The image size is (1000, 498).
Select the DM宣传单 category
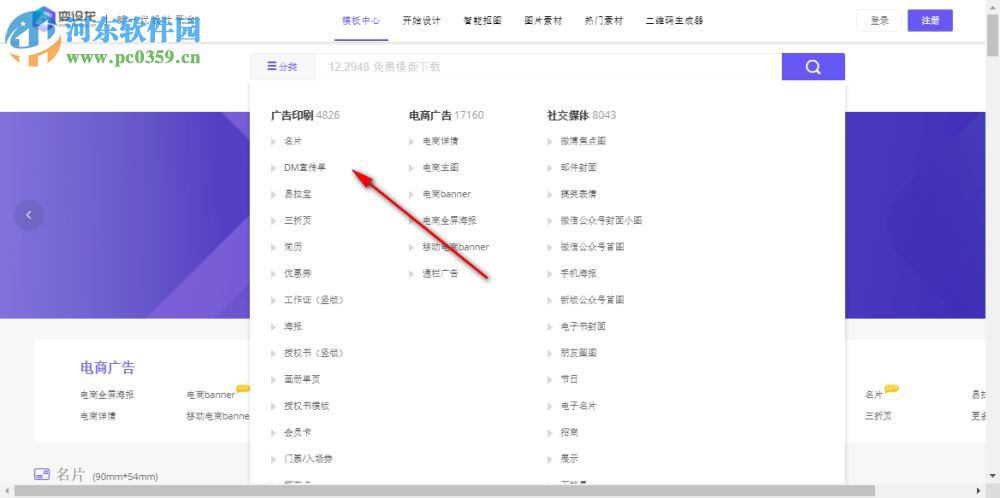[x=305, y=168]
